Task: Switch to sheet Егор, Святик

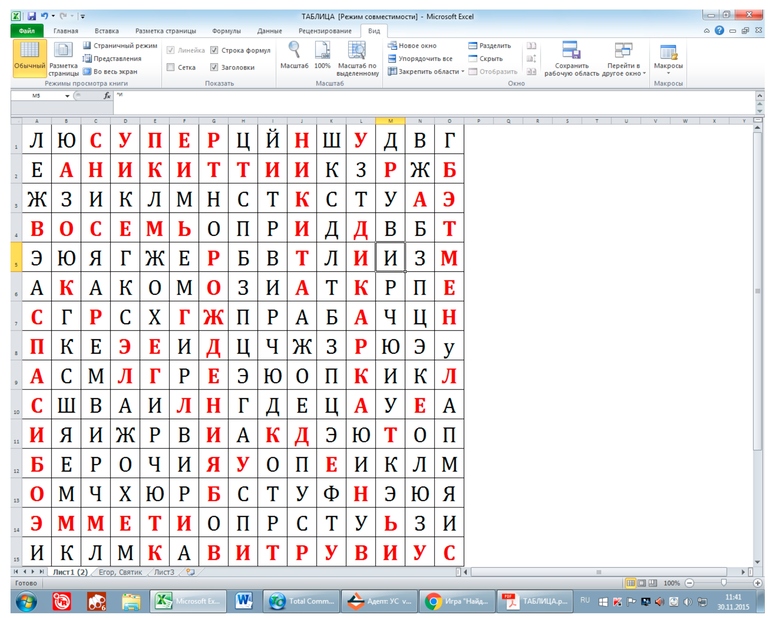Action: pos(120,573)
